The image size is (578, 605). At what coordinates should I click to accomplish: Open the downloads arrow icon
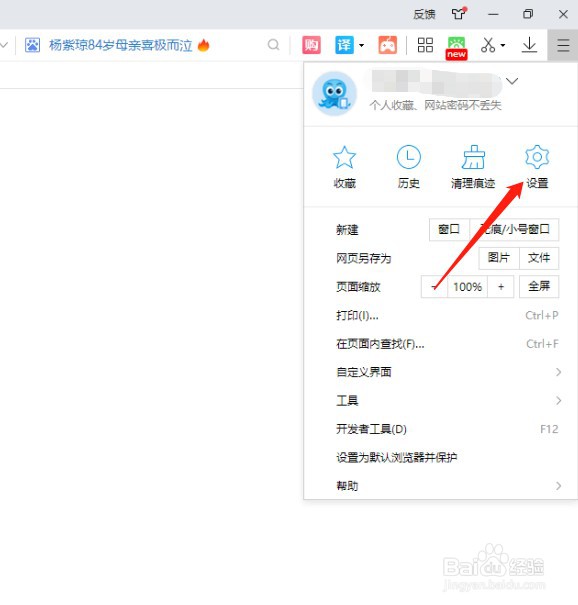point(529,45)
